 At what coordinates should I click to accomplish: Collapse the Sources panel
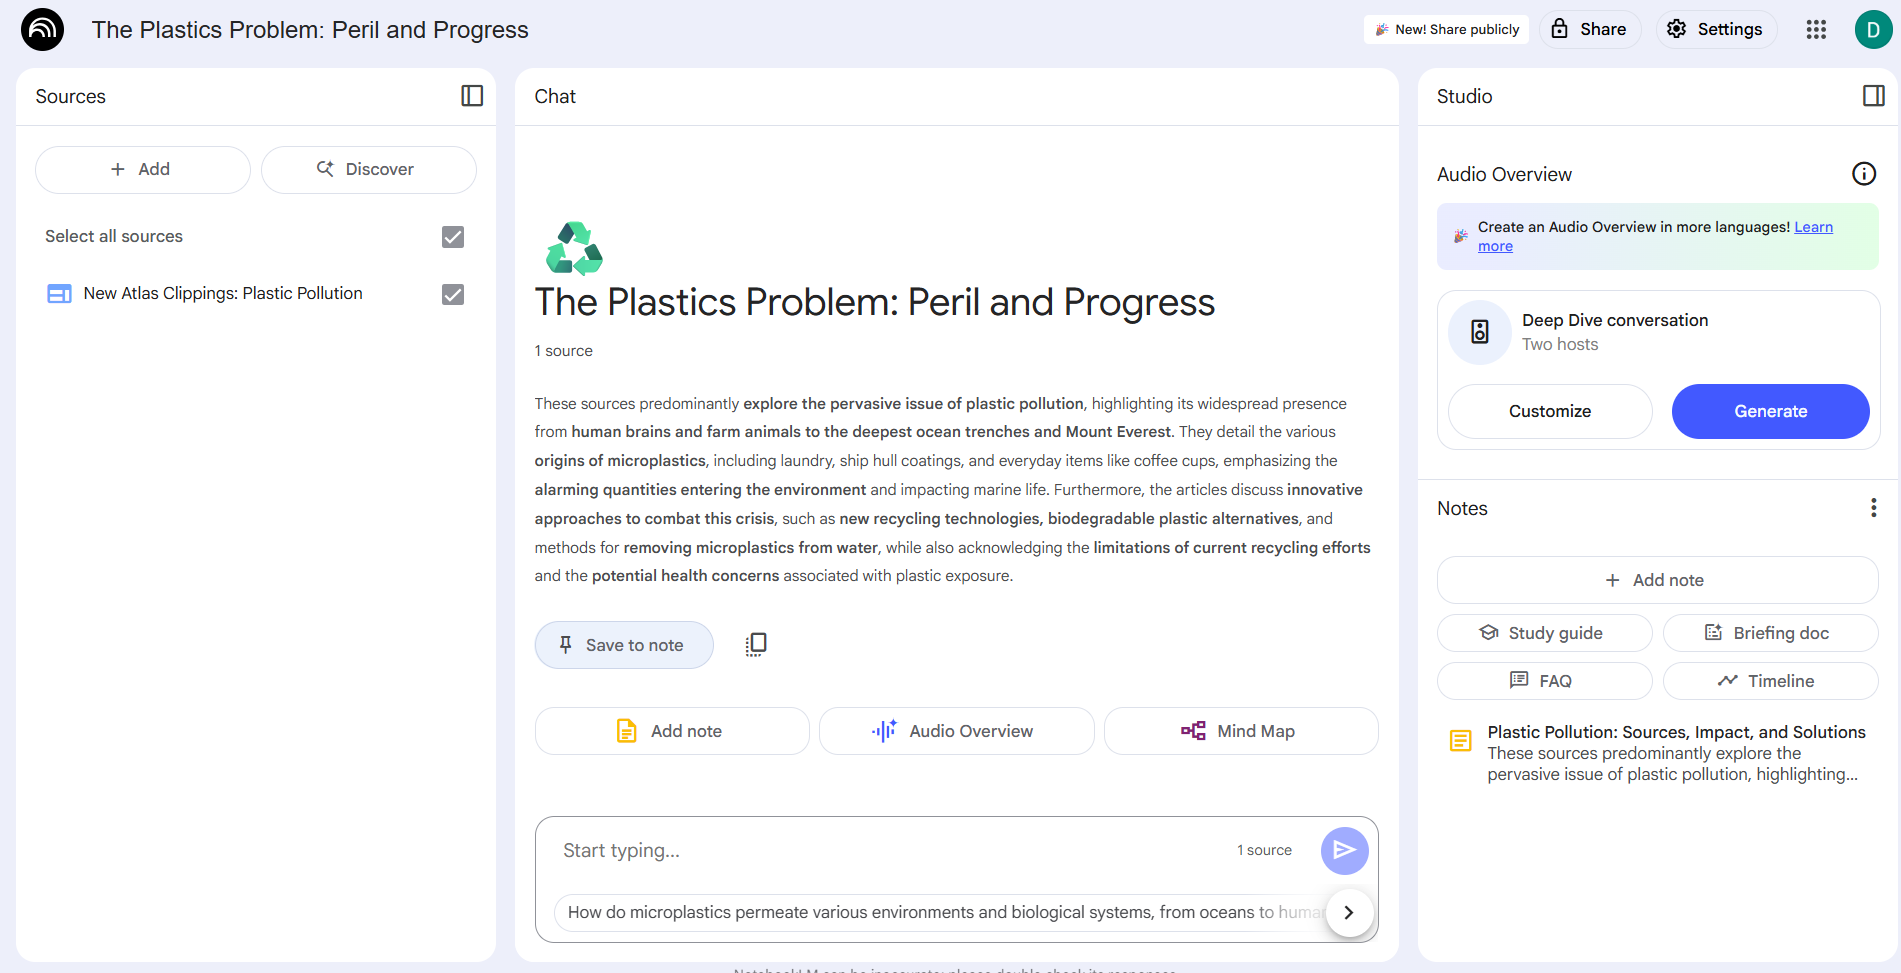click(472, 96)
